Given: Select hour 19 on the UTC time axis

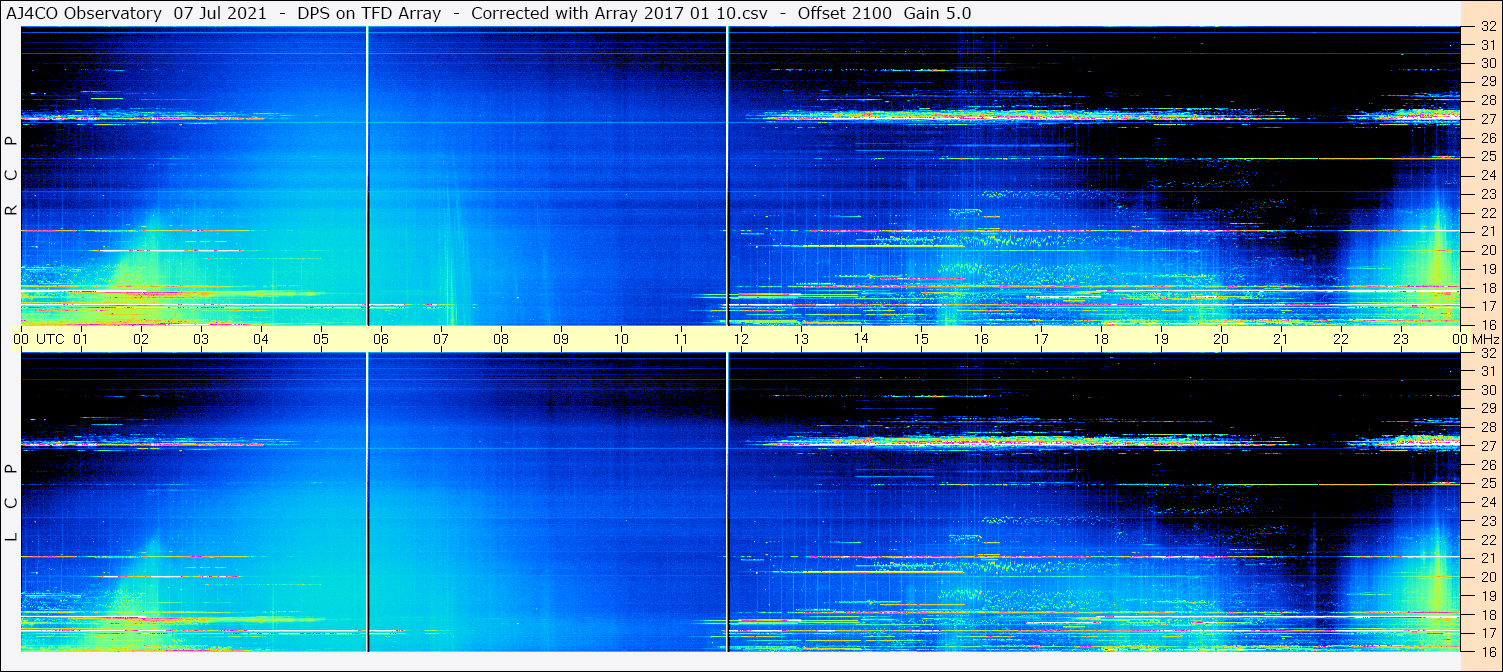Looking at the screenshot, I should (x=1161, y=339).
